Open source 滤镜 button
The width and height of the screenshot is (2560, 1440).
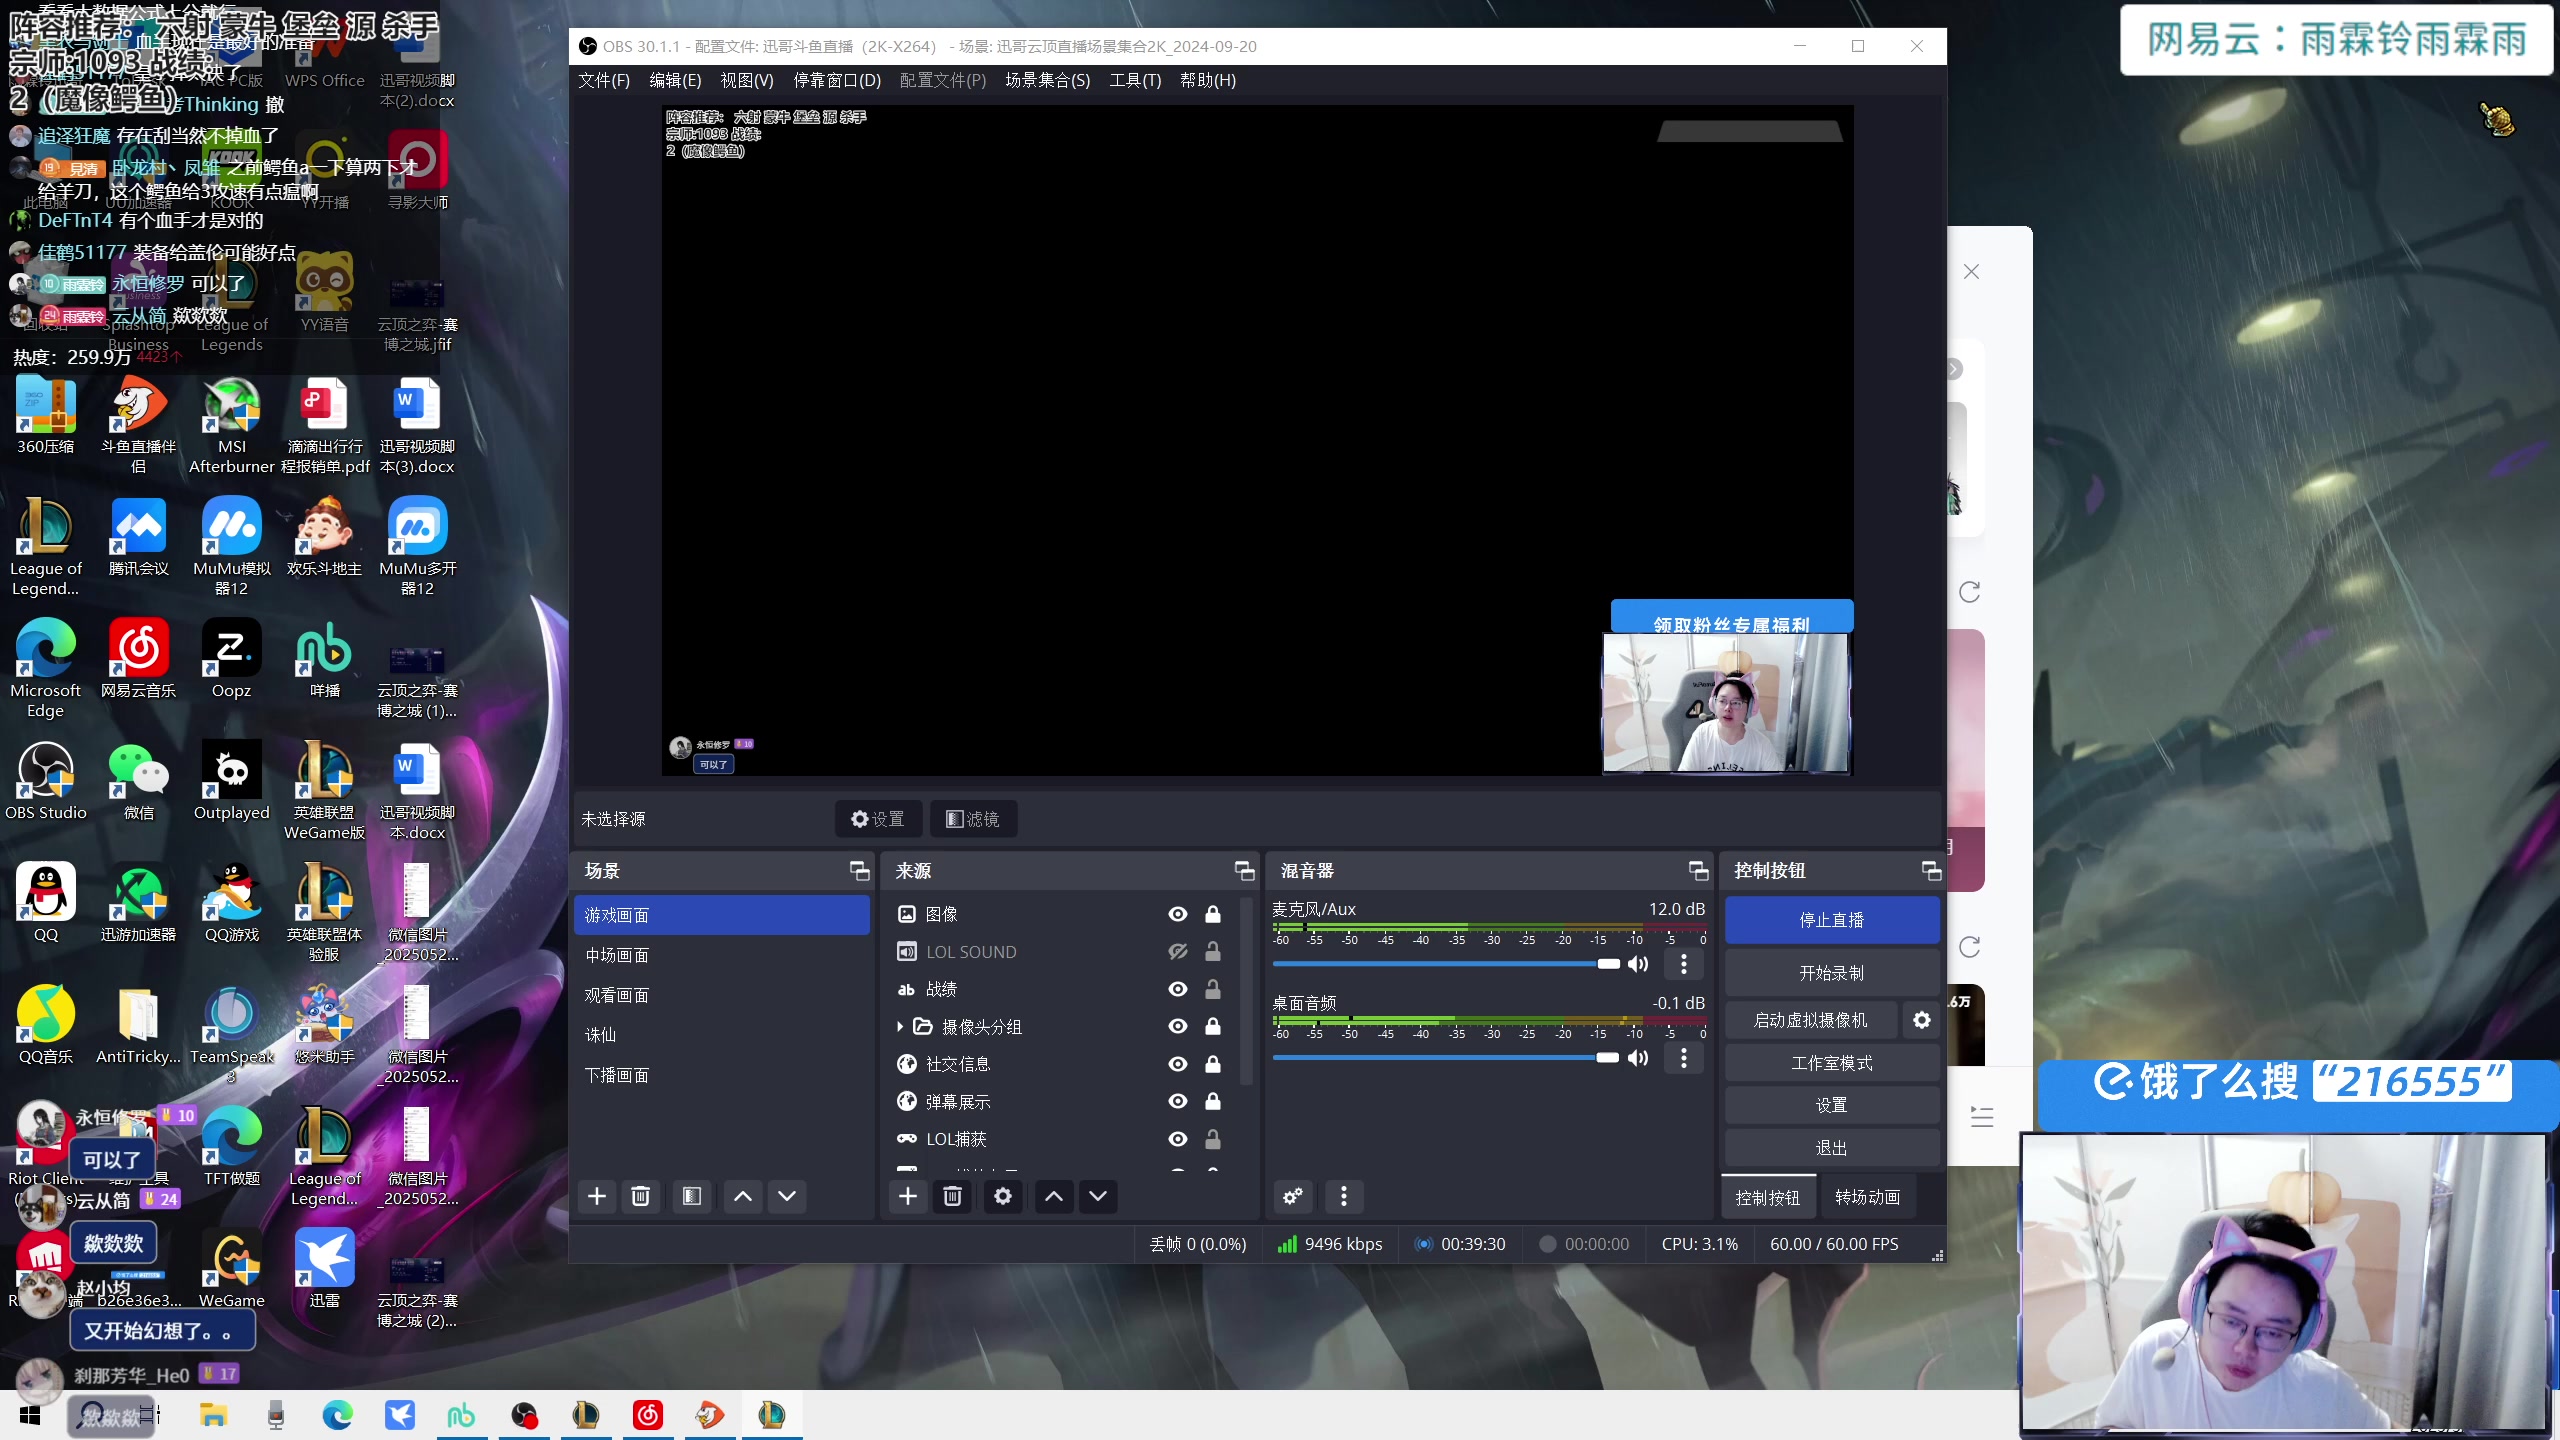pos(973,819)
